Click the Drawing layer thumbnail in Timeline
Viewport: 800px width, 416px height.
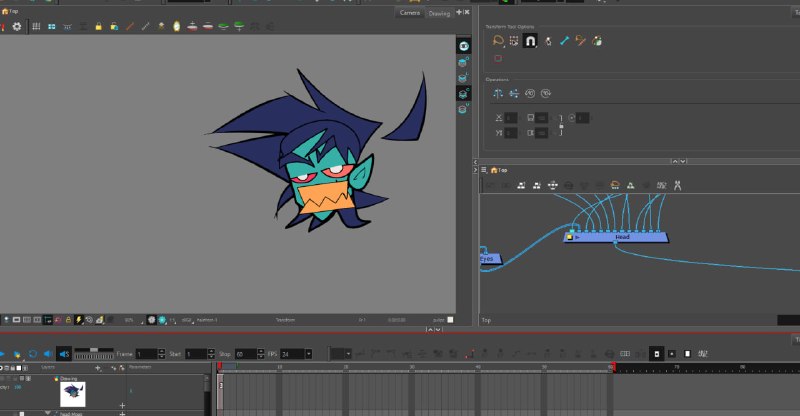[73, 394]
